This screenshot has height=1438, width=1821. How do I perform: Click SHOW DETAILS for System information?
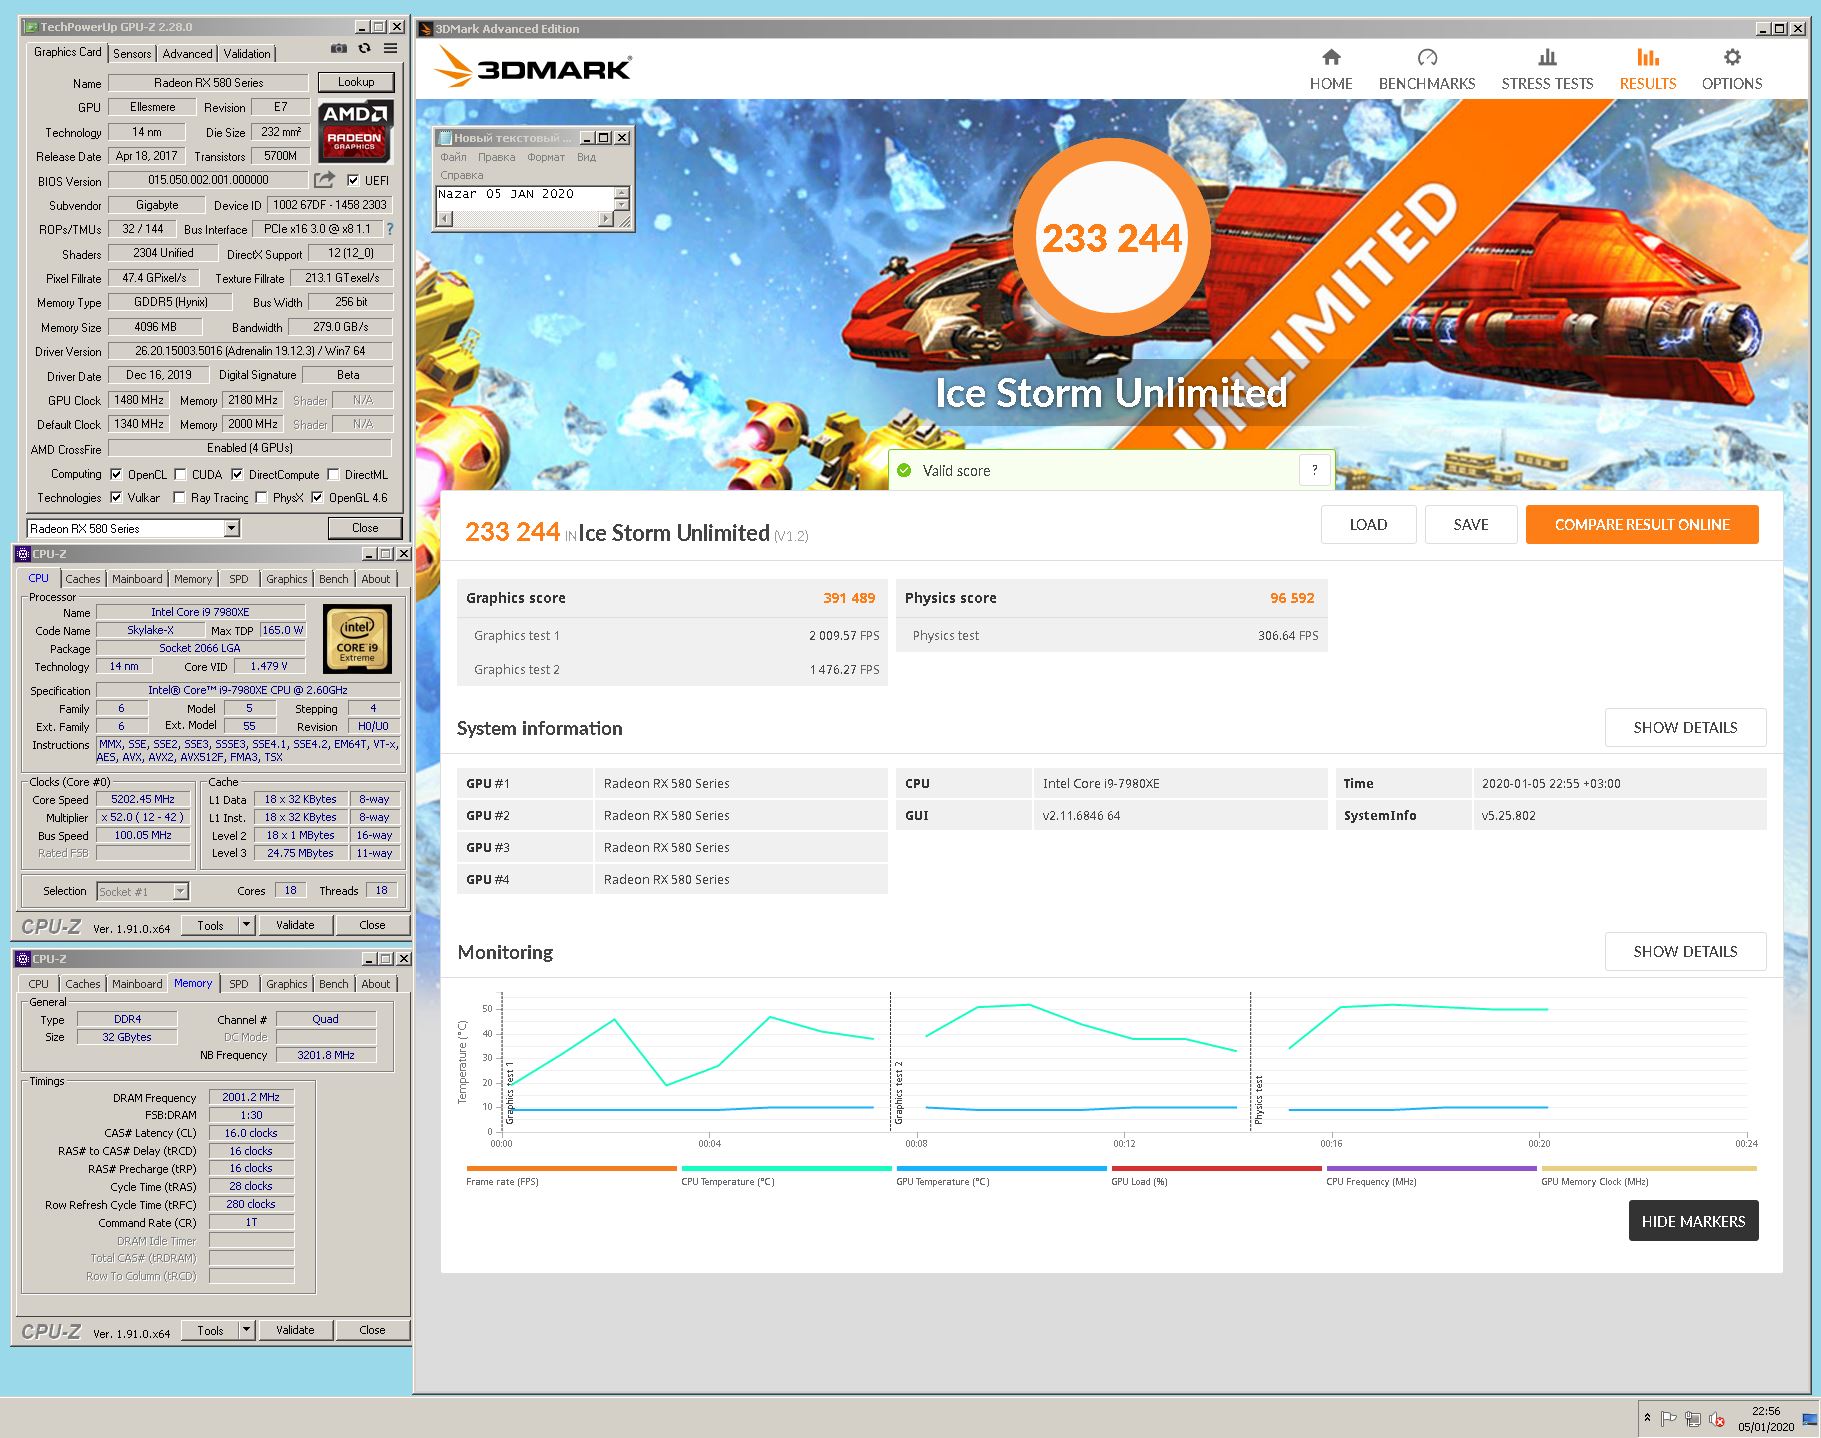(x=1685, y=727)
